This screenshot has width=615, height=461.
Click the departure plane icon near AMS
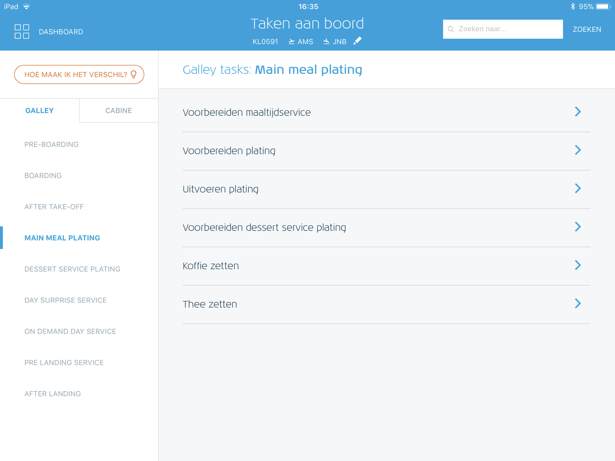click(x=291, y=42)
